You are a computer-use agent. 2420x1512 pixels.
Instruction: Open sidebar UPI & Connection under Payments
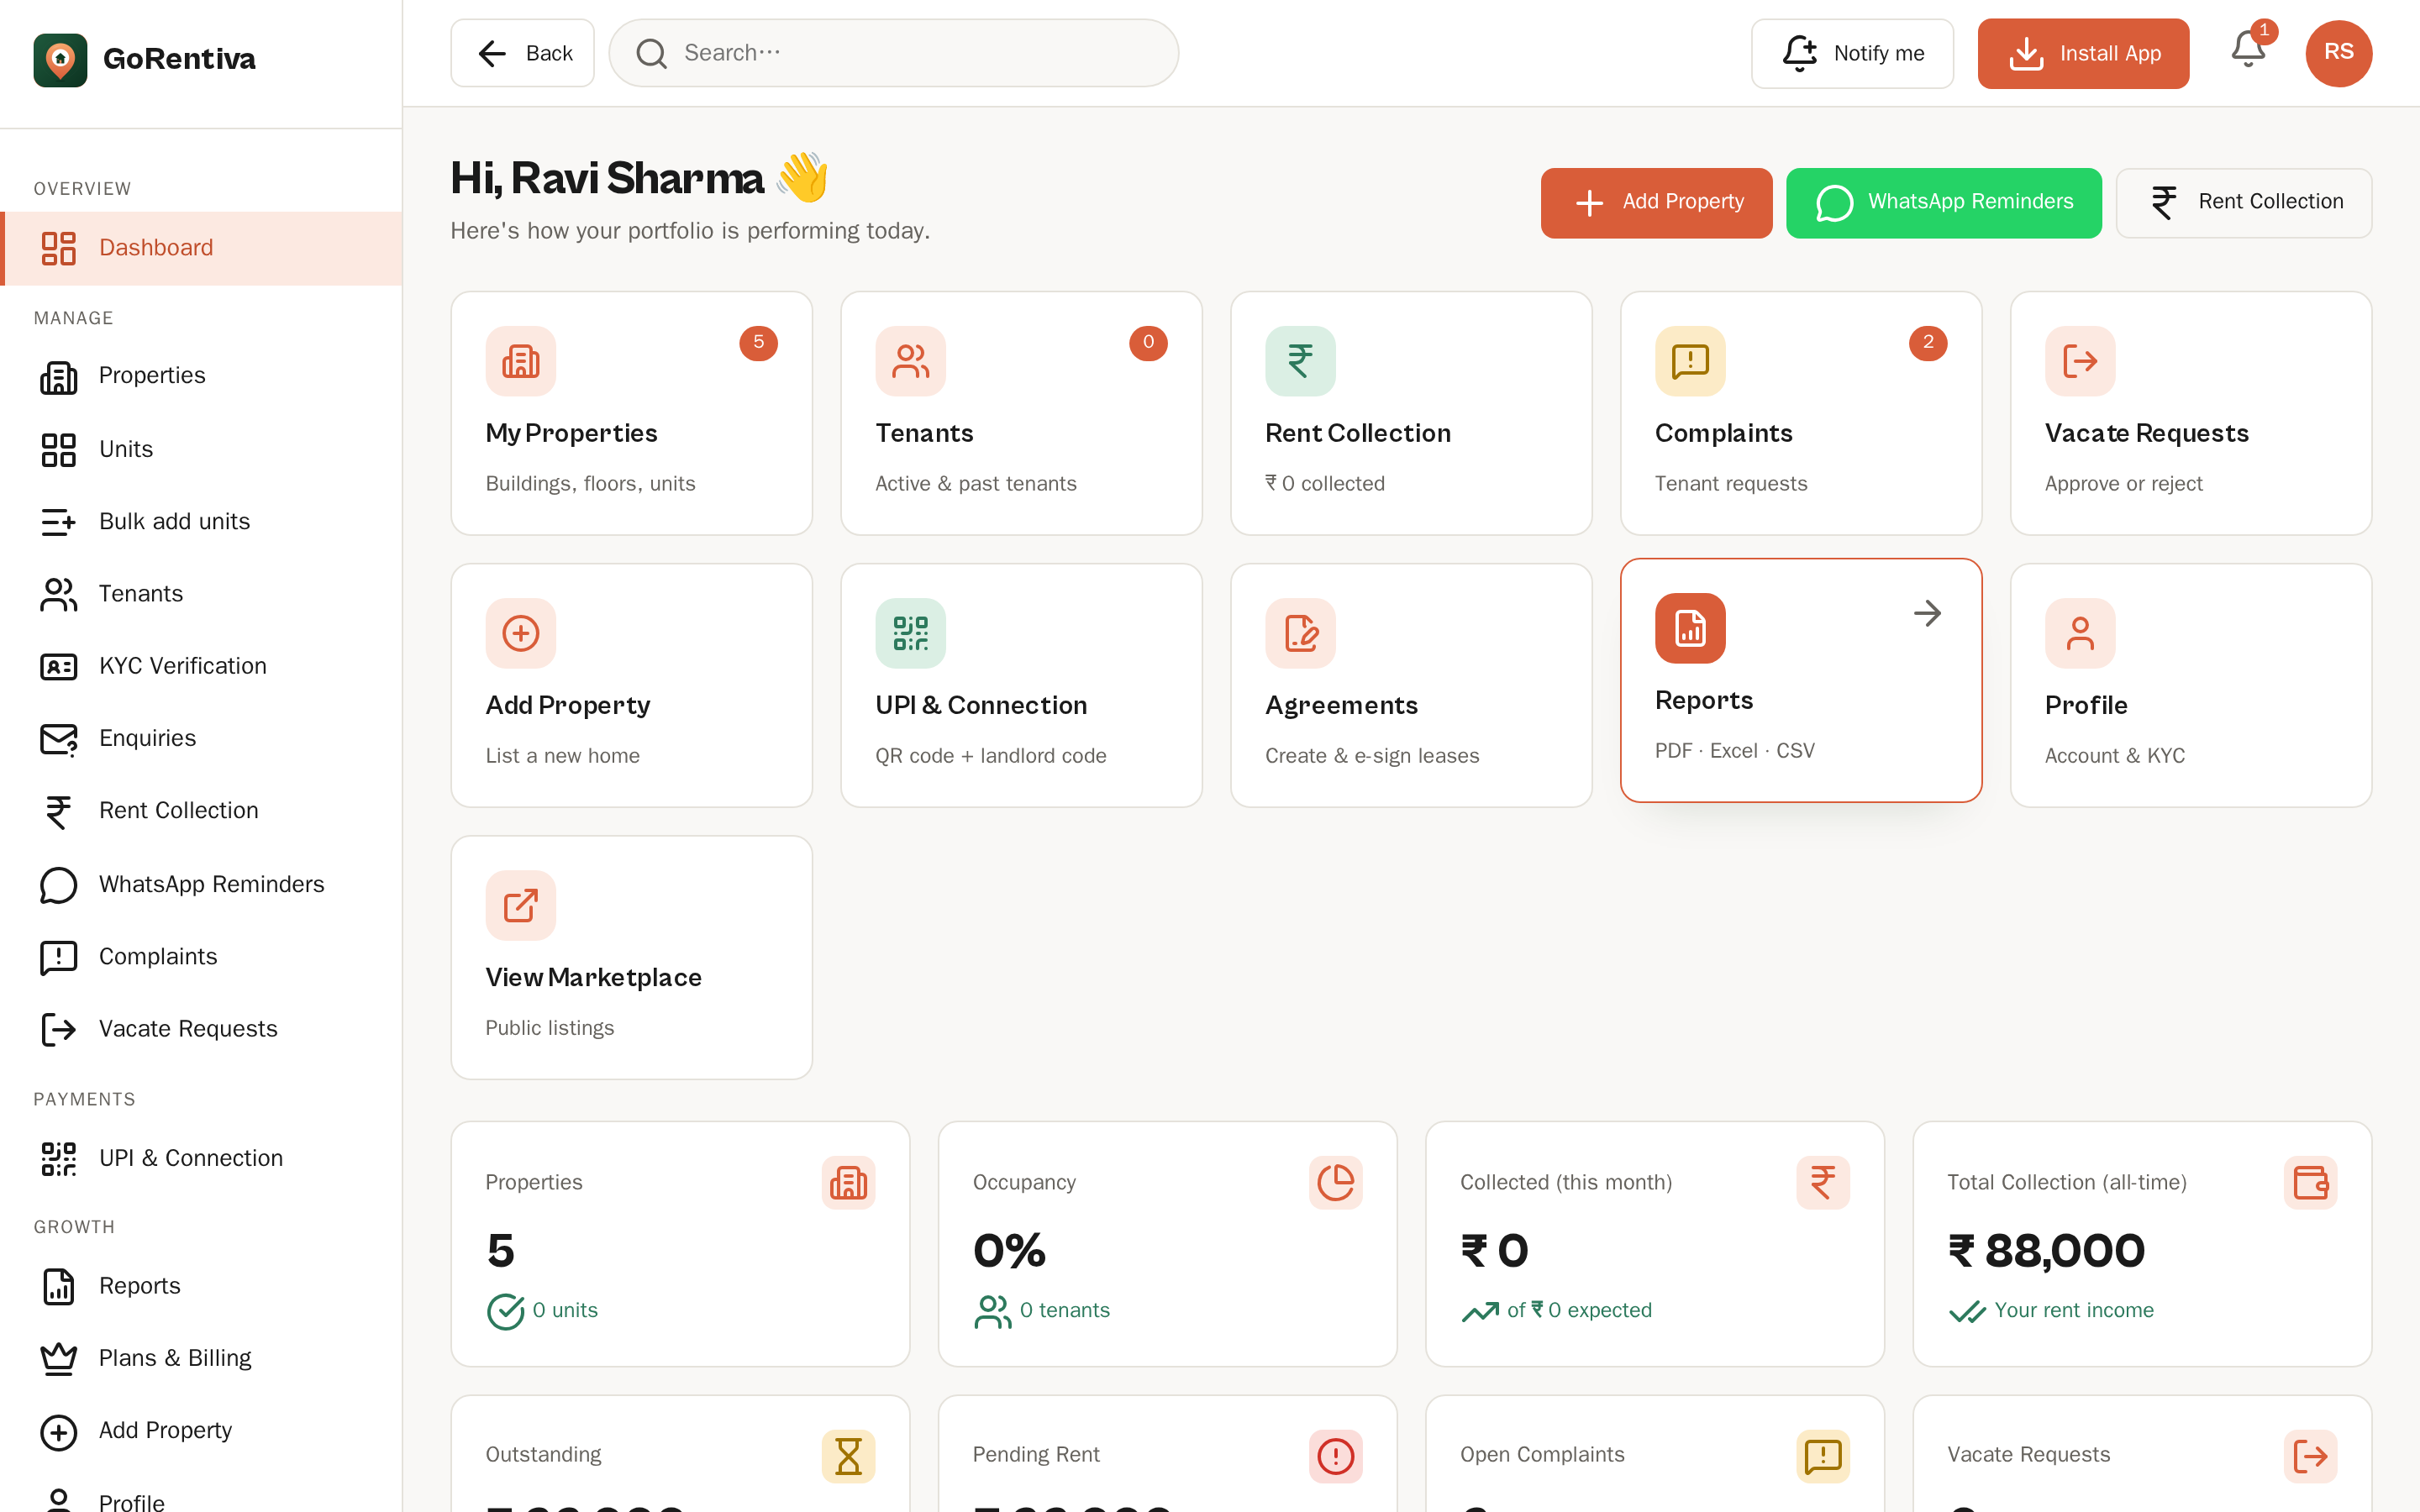pyautogui.click(x=201, y=1158)
